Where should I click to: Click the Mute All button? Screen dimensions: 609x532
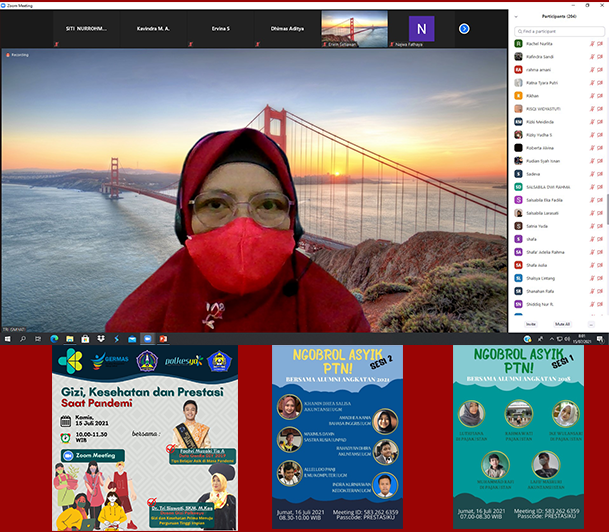562,324
